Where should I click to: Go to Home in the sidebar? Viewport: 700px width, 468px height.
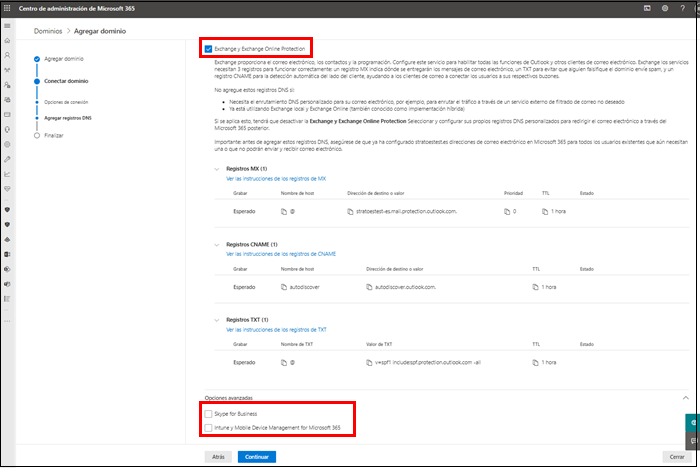[7, 41]
